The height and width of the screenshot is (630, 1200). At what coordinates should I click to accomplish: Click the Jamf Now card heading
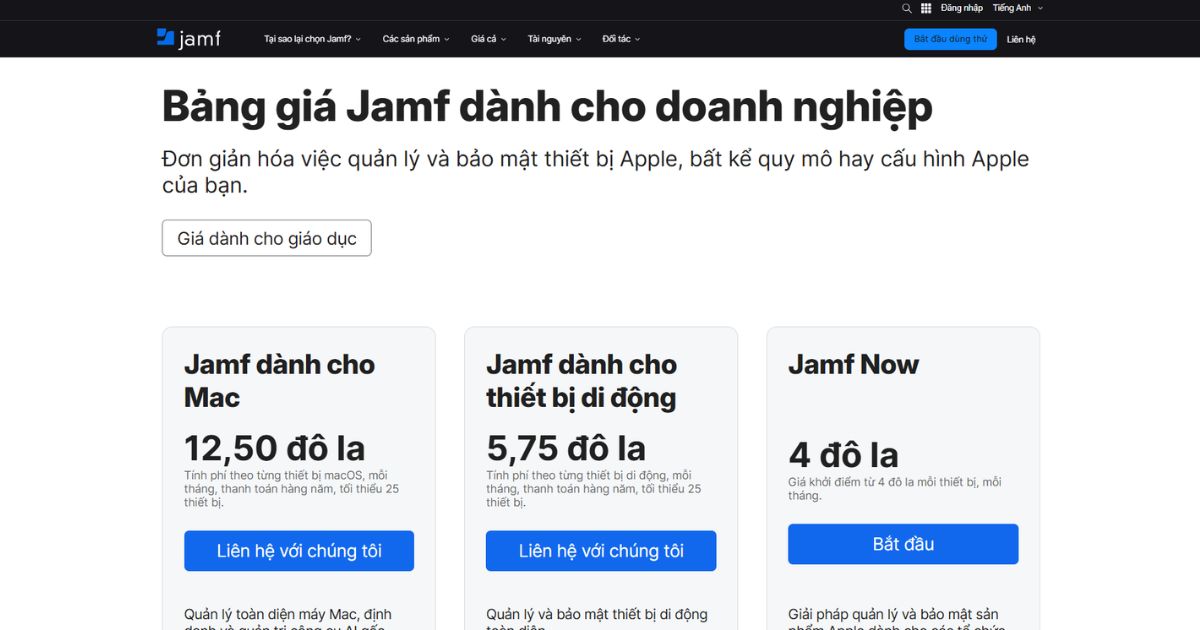coord(853,364)
